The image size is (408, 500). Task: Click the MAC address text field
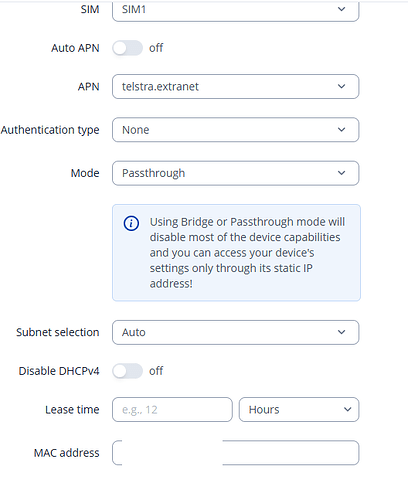[236, 453]
